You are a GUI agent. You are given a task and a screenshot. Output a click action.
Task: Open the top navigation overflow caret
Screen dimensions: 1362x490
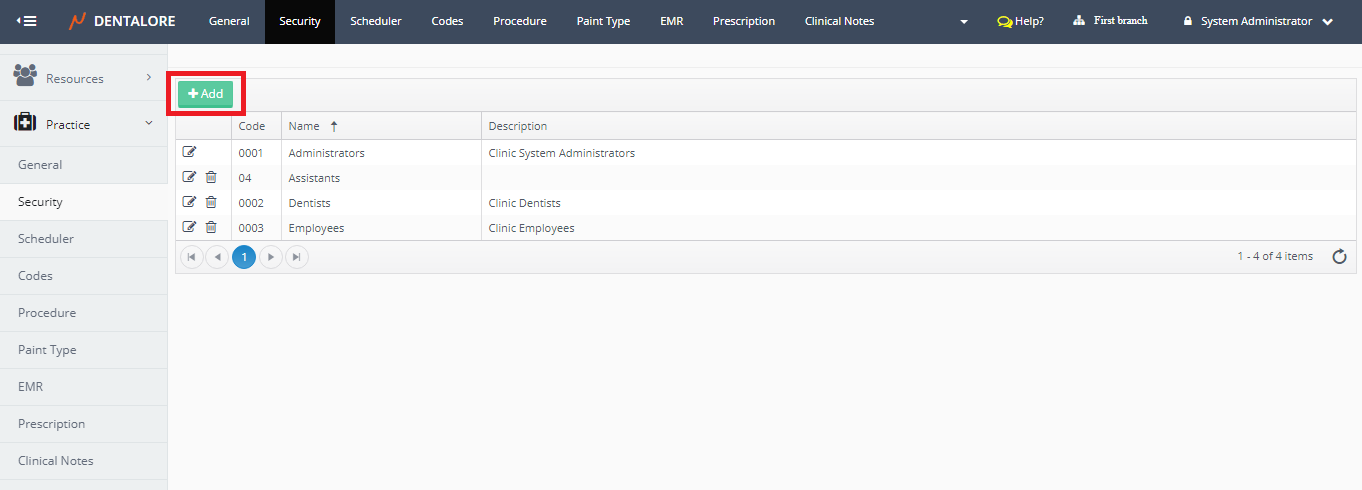pyautogui.click(x=963, y=22)
